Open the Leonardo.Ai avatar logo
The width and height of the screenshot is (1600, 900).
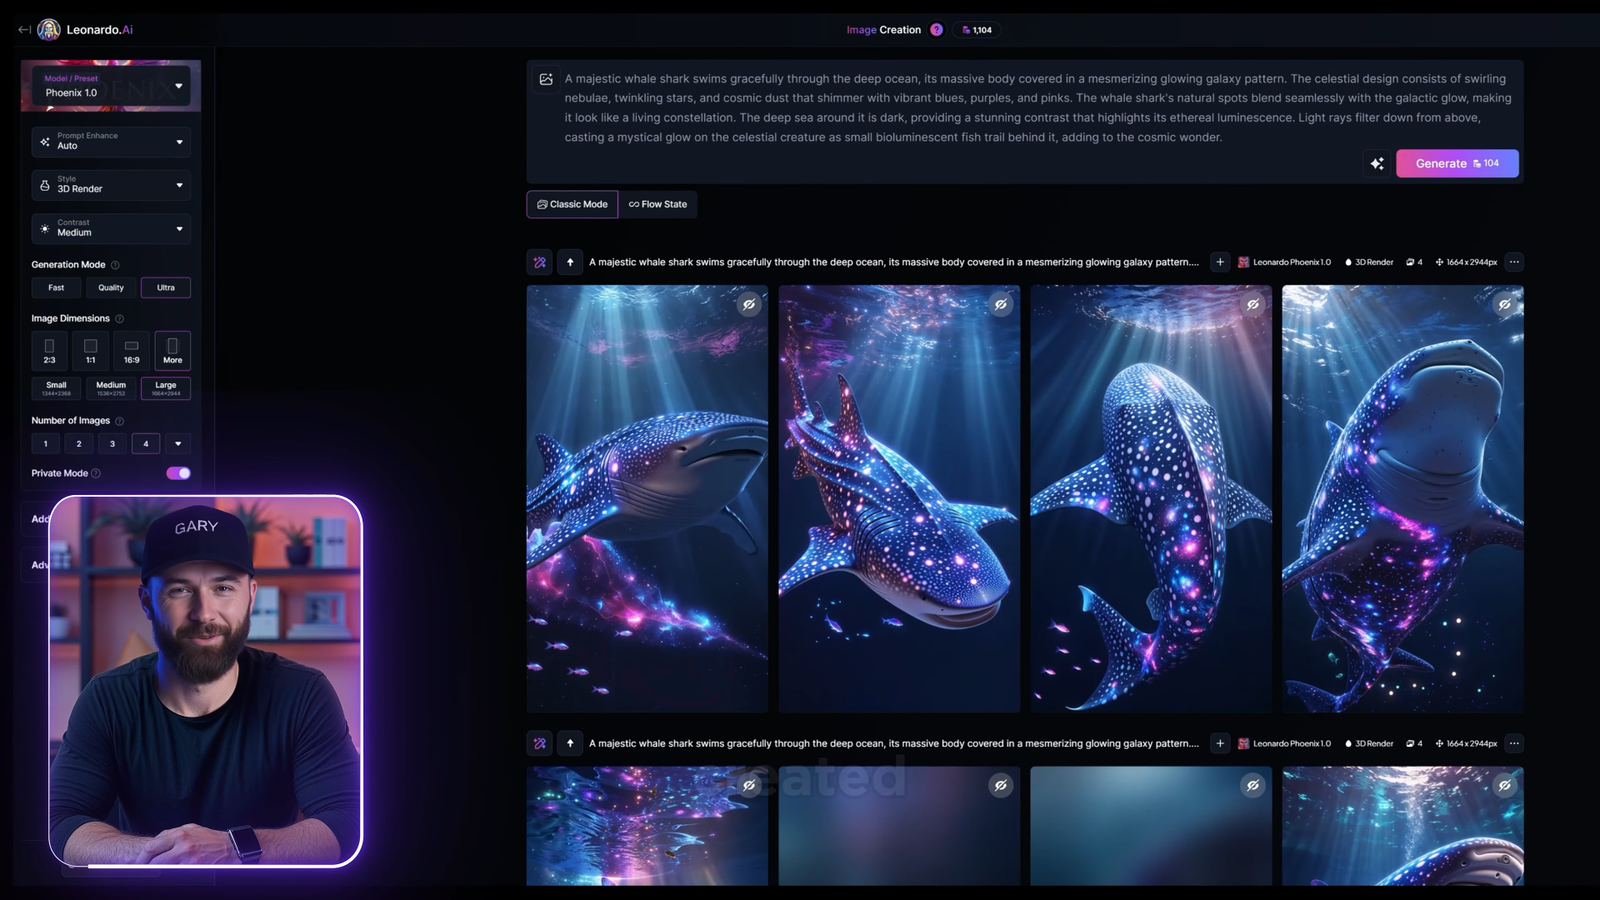(x=49, y=30)
